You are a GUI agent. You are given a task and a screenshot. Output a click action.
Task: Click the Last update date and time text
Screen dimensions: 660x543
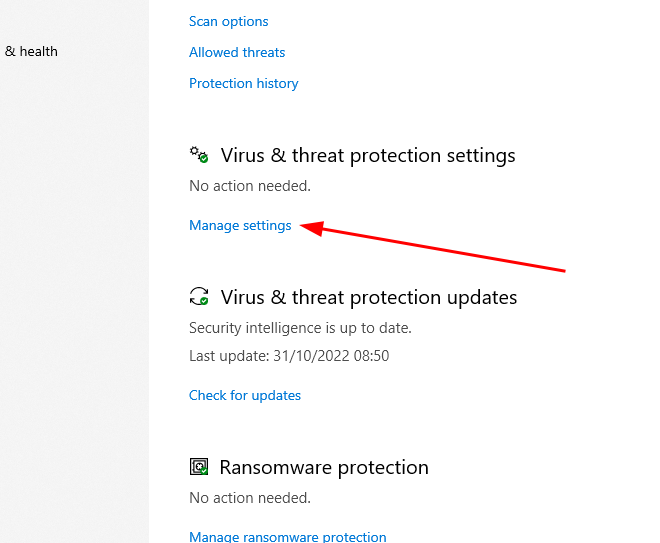coord(288,355)
